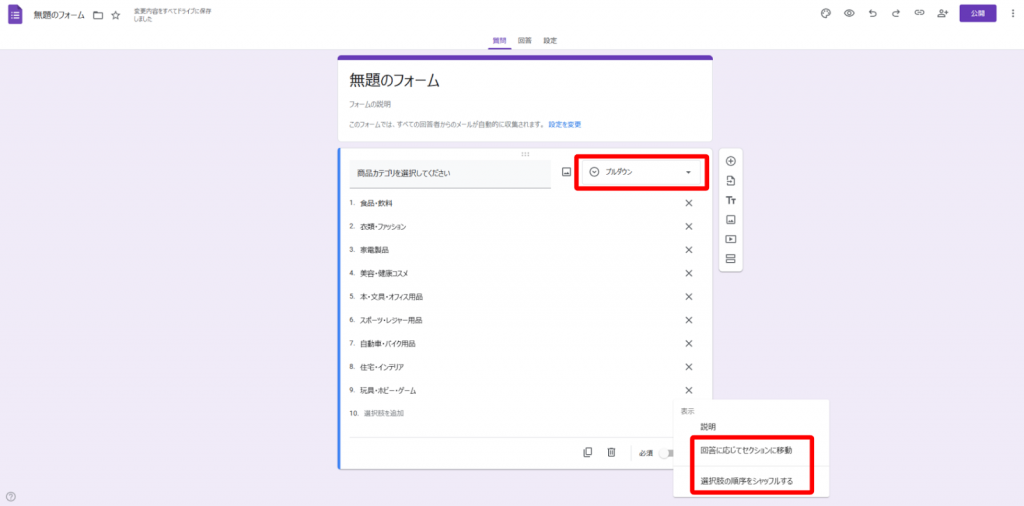Open the three-dot more menu at top right
Image resolution: width=1024 pixels, height=506 pixels.
pos(1013,14)
